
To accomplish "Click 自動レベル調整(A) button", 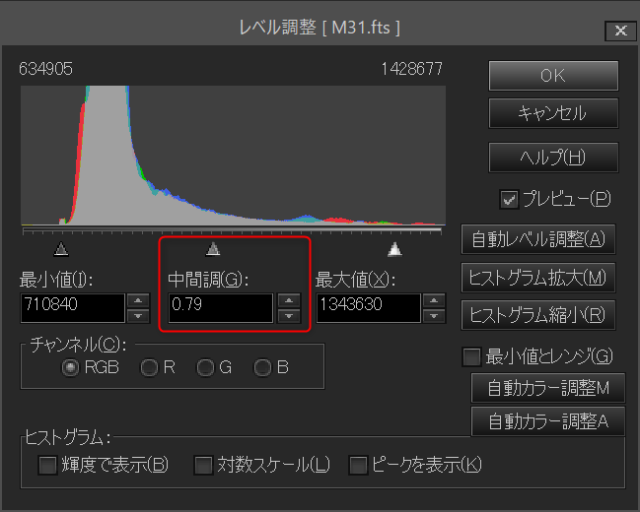I will pos(538,239).
